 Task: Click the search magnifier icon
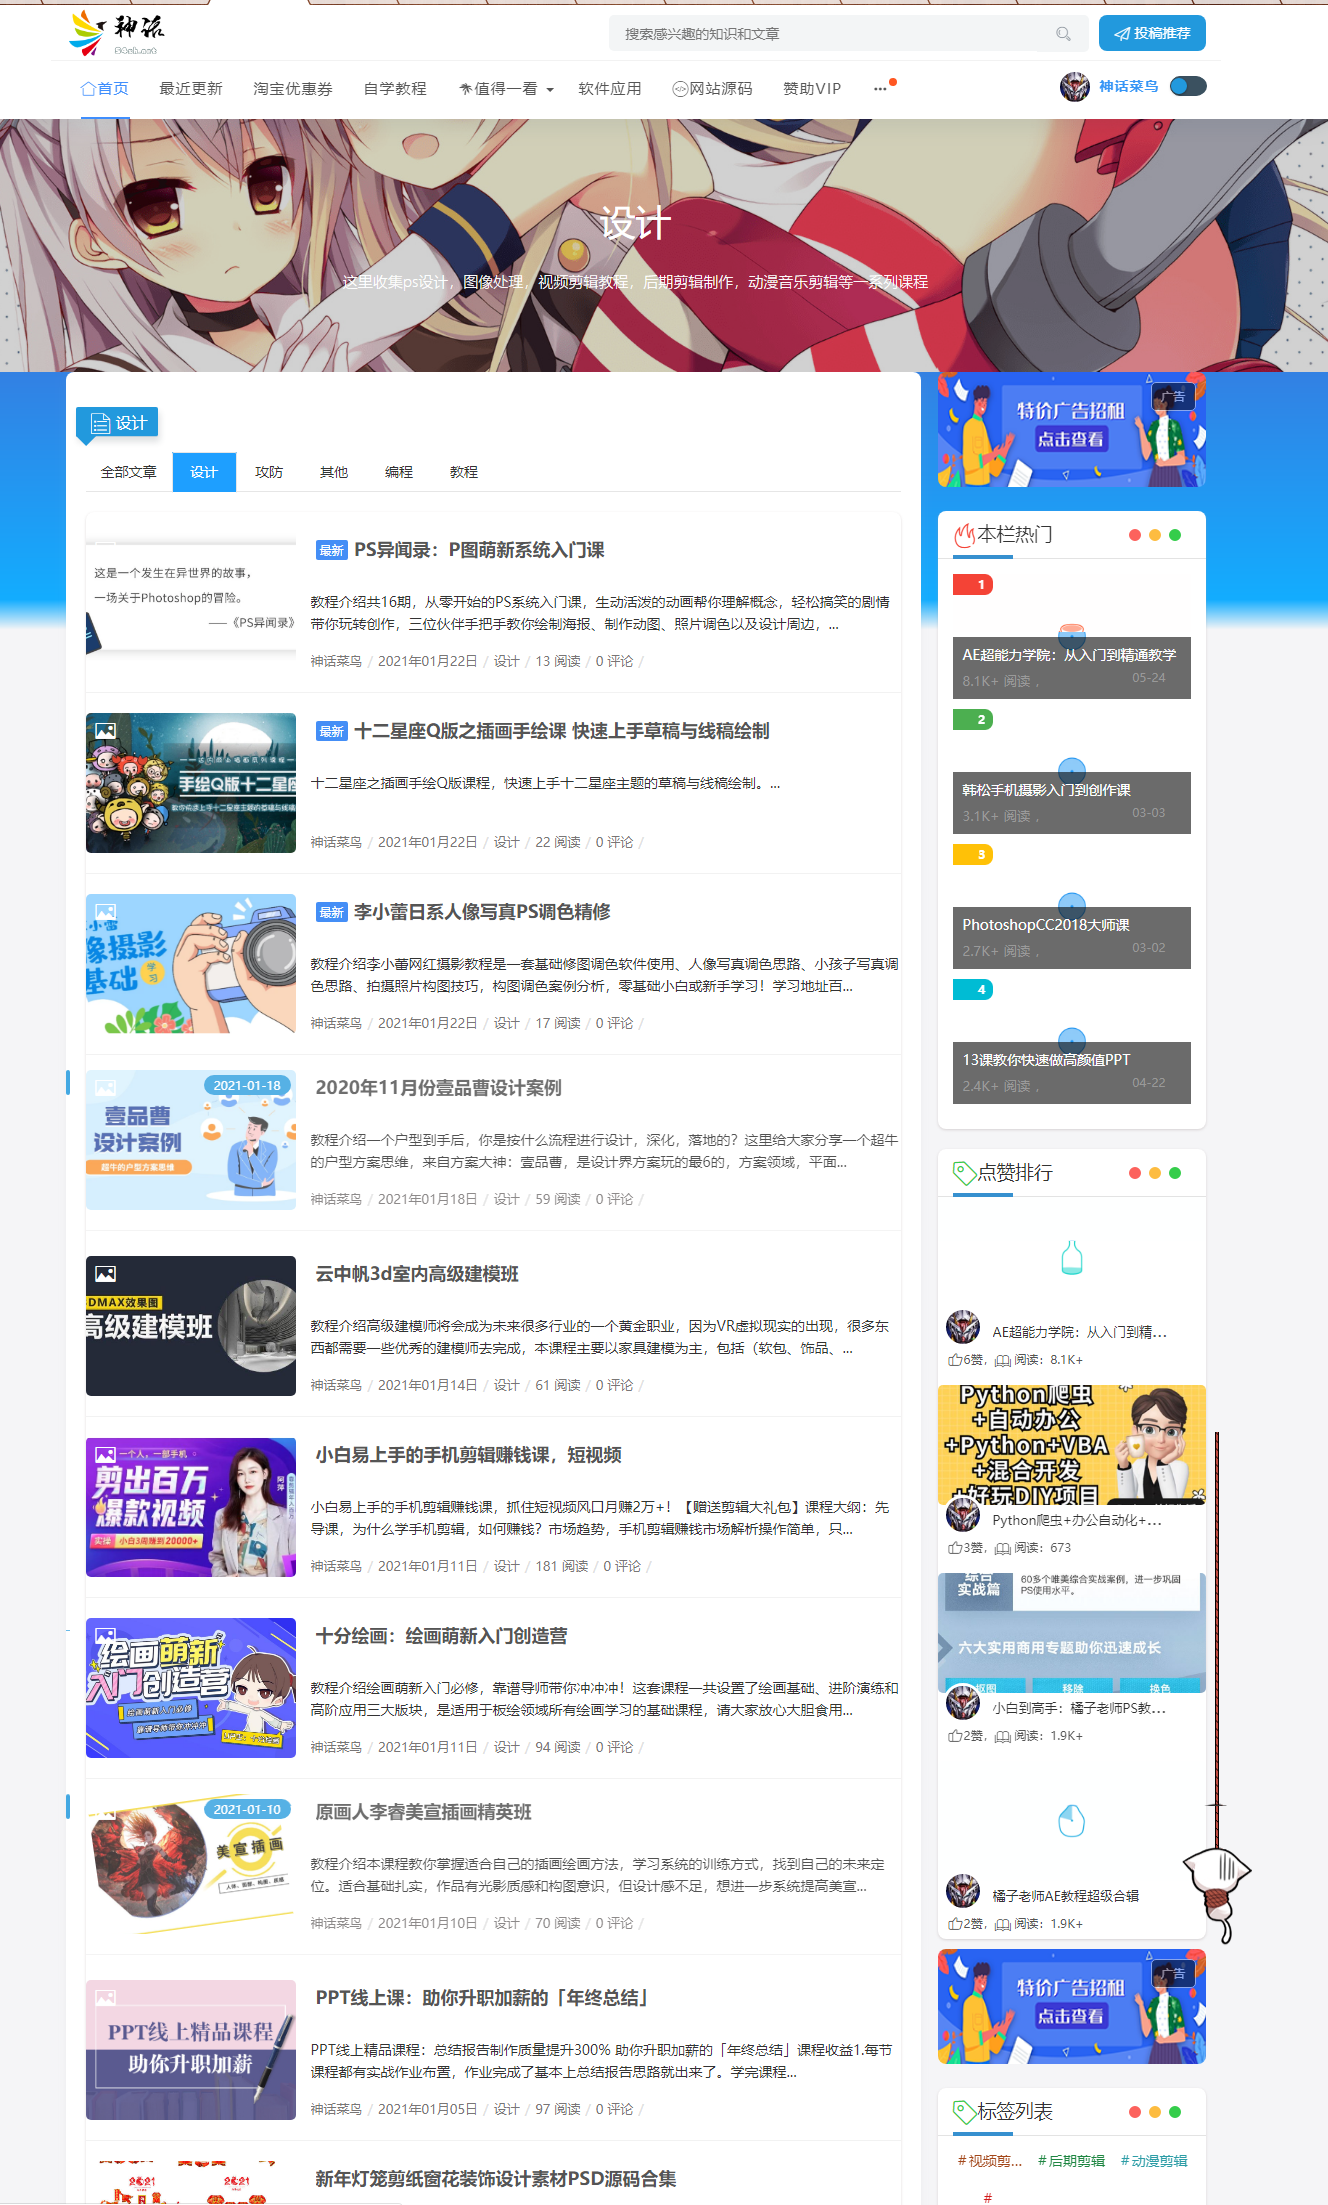pyautogui.click(x=1063, y=34)
